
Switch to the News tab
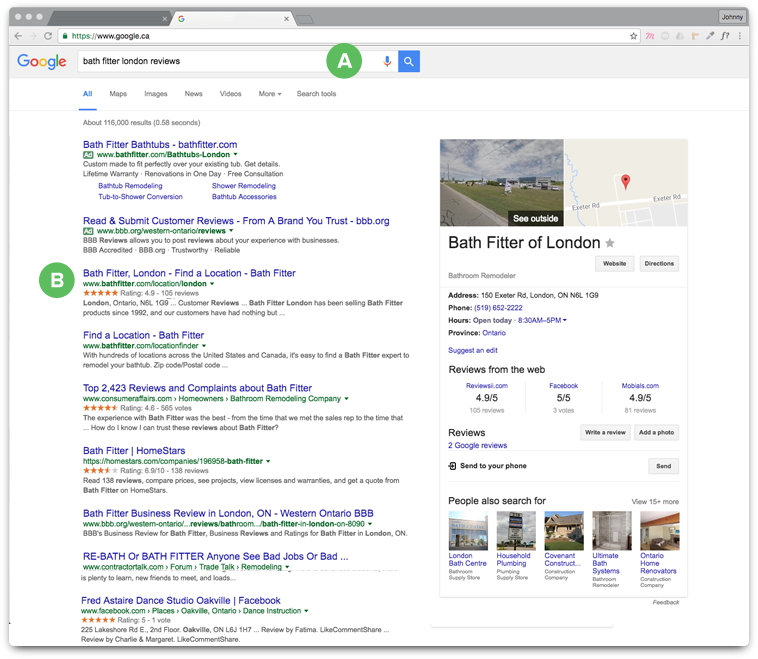[193, 94]
